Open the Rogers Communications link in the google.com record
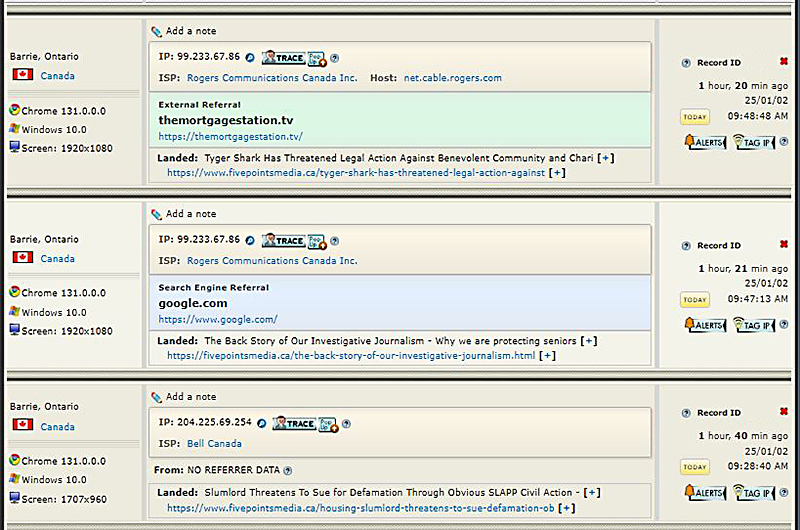This screenshot has width=800, height=530. pyautogui.click(x=272, y=261)
